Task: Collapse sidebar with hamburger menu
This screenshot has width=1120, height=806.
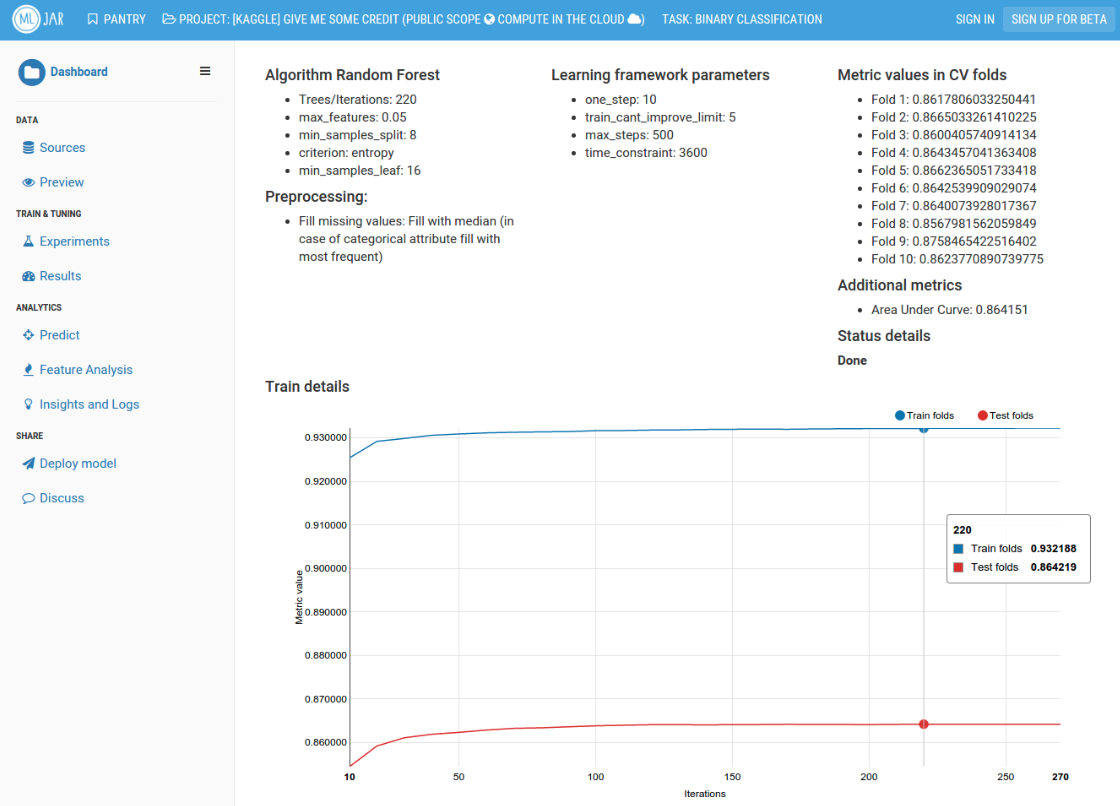Action: tap(205, 71)
